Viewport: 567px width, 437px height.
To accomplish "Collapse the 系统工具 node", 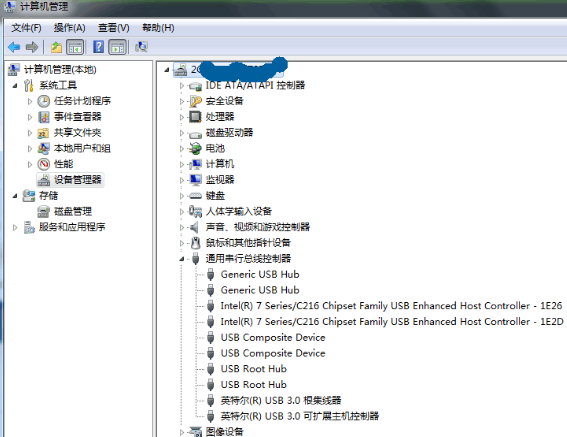I will click(15, 86).
